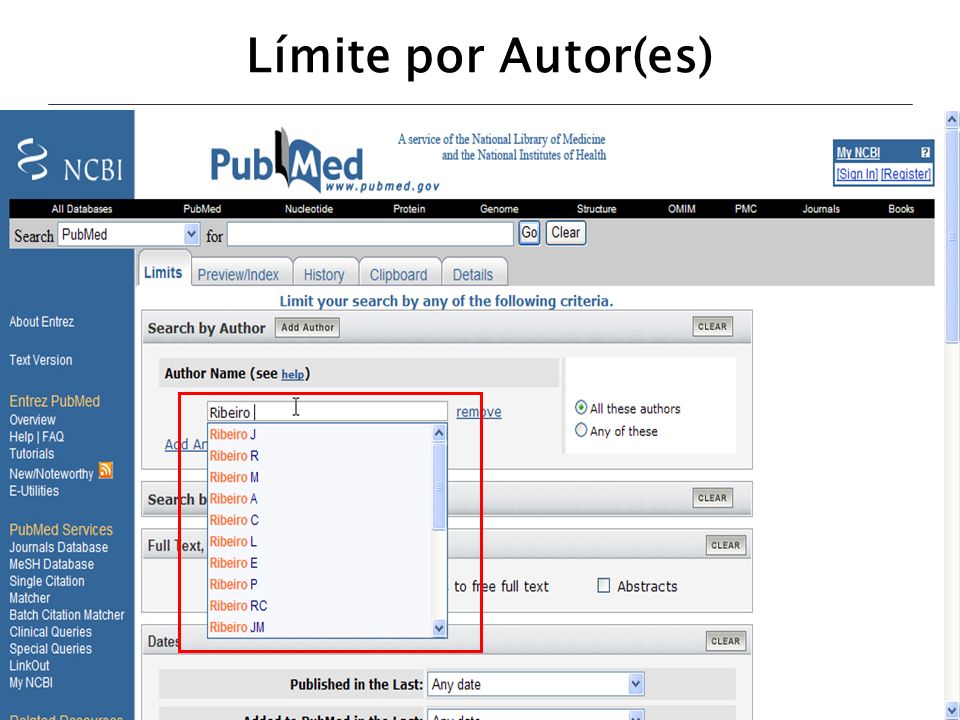This screenshot has width=960, height=720.
Task: Open About Entrez in sidebar
Action: click(42, 321)
